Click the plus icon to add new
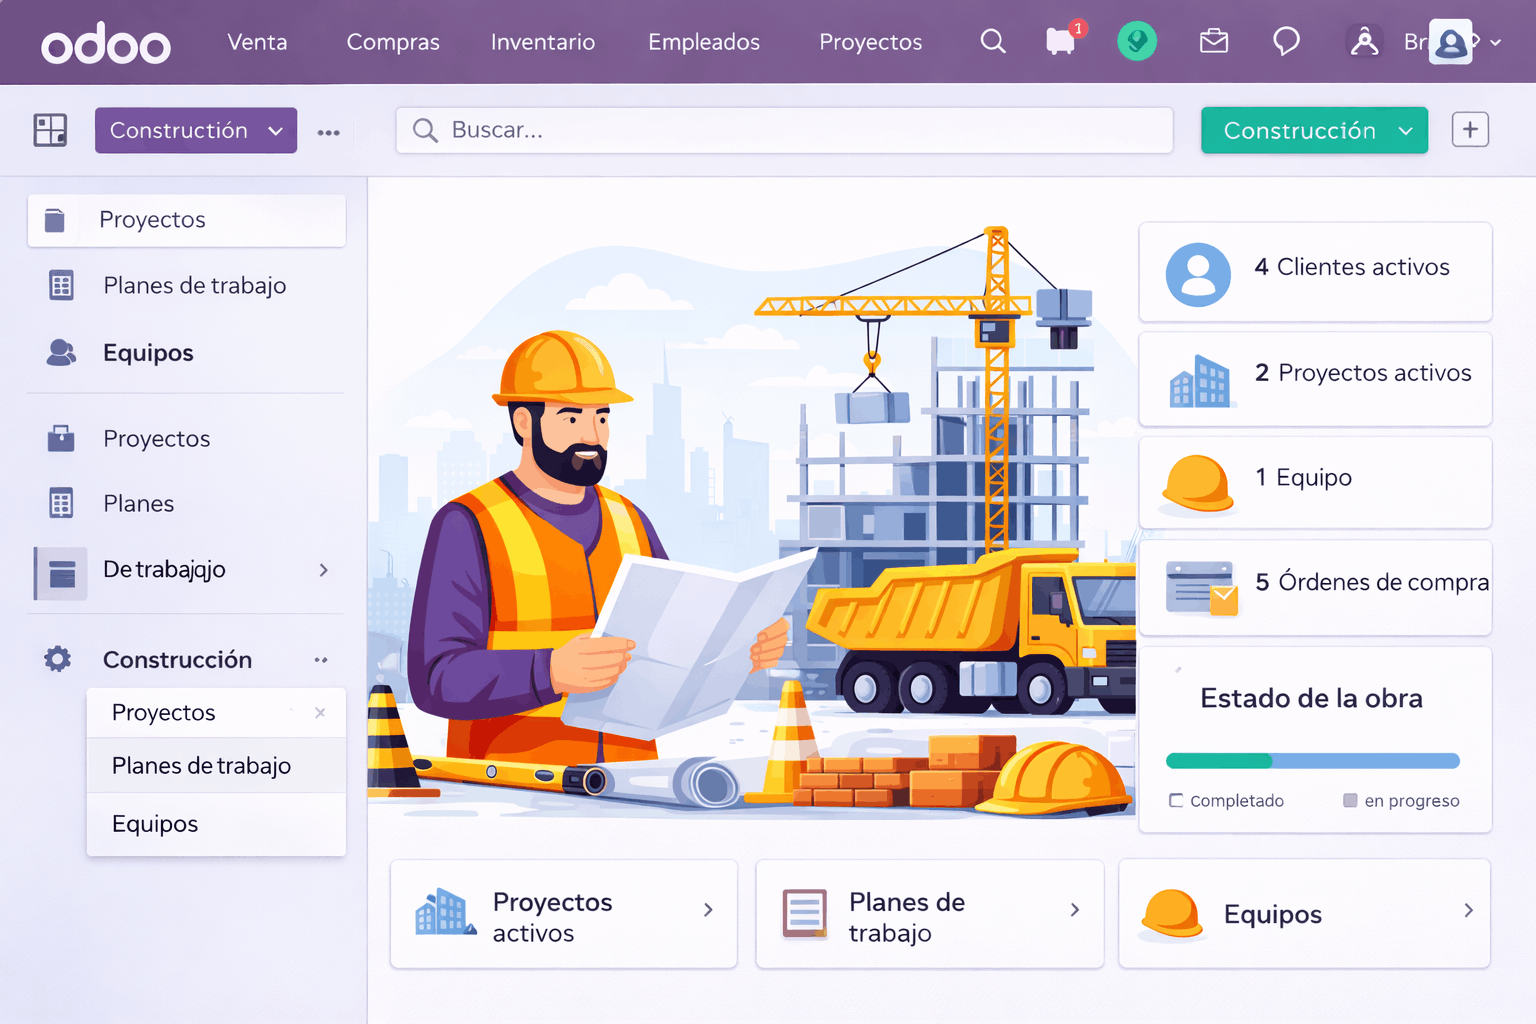 (1470, 130)
